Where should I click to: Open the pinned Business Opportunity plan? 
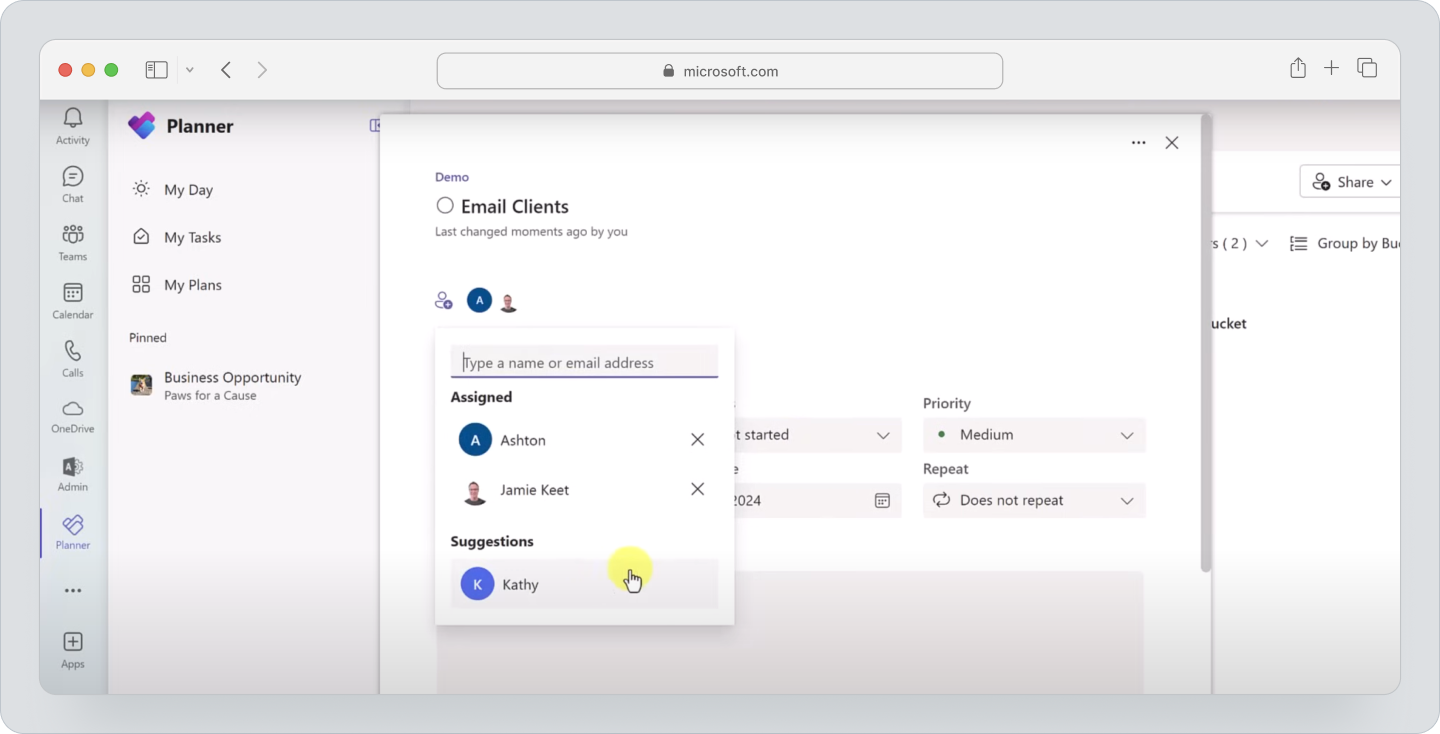coord(232,385)
